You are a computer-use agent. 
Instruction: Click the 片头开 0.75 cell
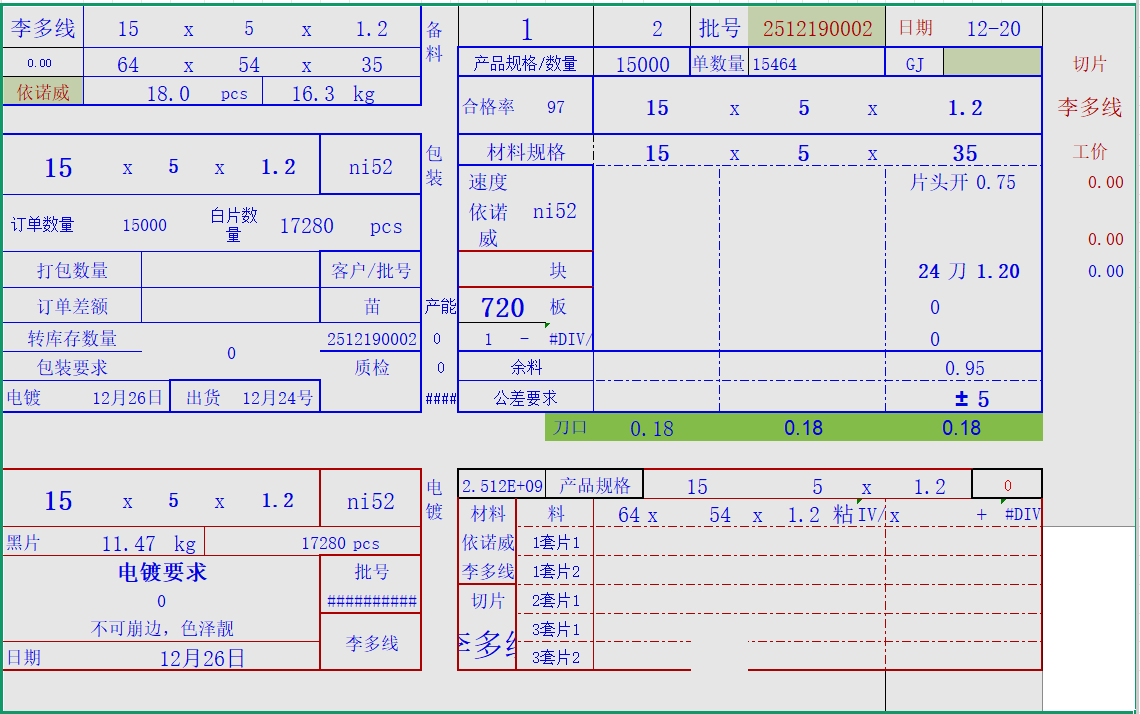point(963,182)
